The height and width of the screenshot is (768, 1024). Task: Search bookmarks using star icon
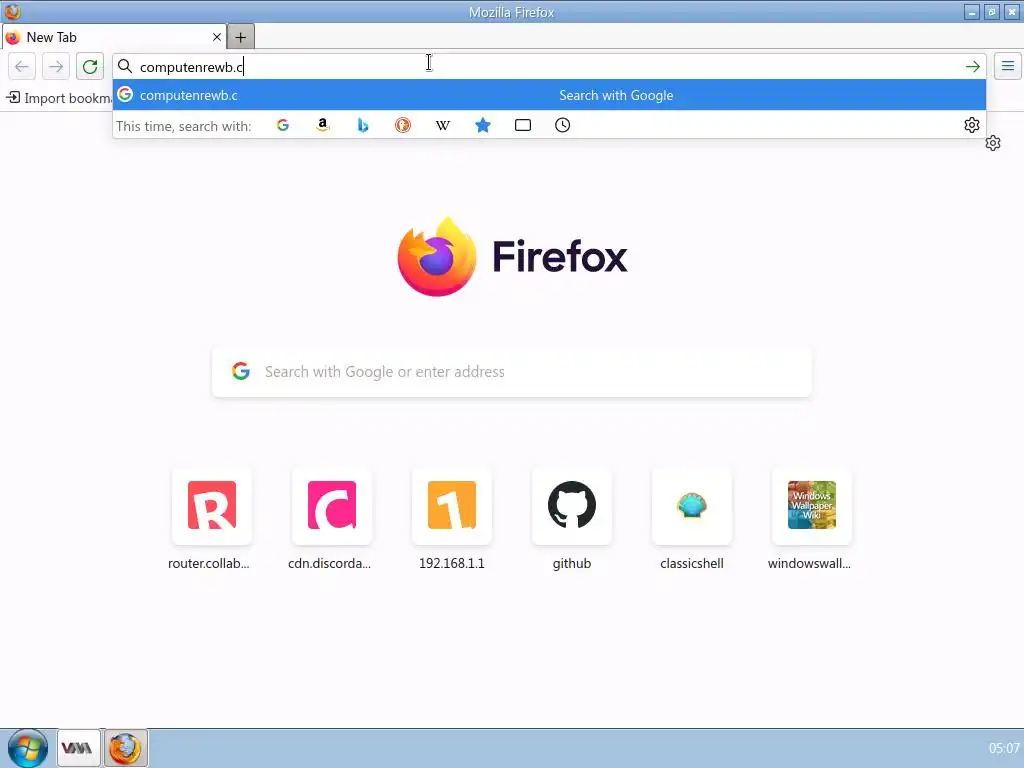pyautogui.click(x=483, y=125)
